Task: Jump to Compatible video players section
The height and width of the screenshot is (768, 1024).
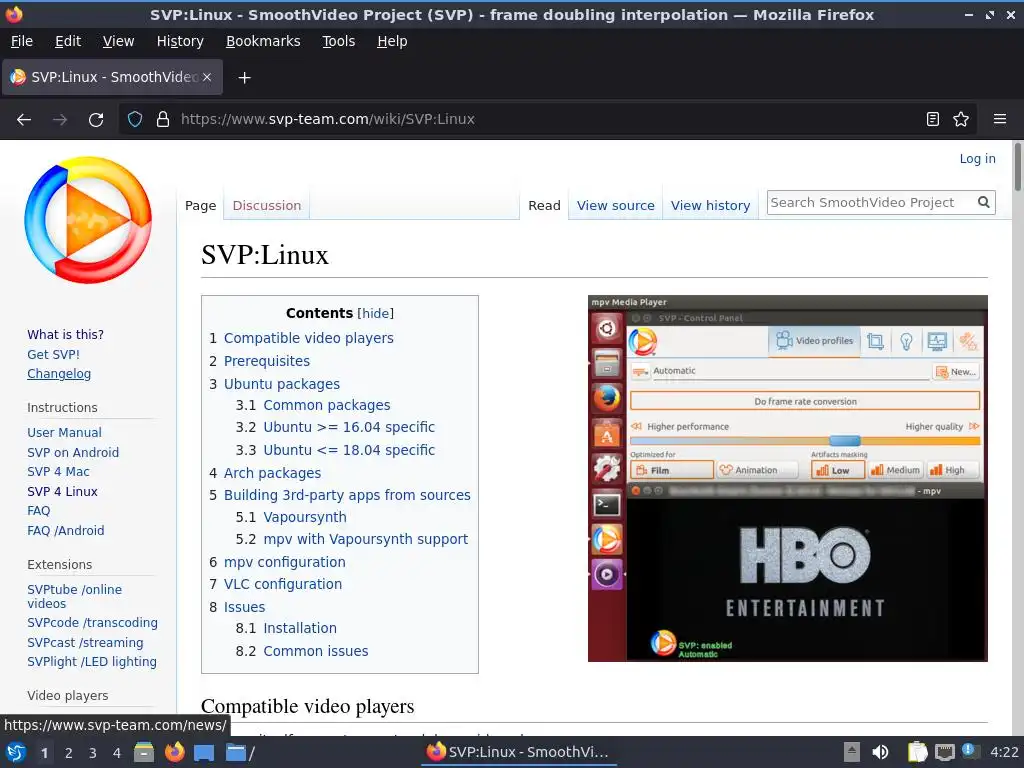Action: coord(309,338)
